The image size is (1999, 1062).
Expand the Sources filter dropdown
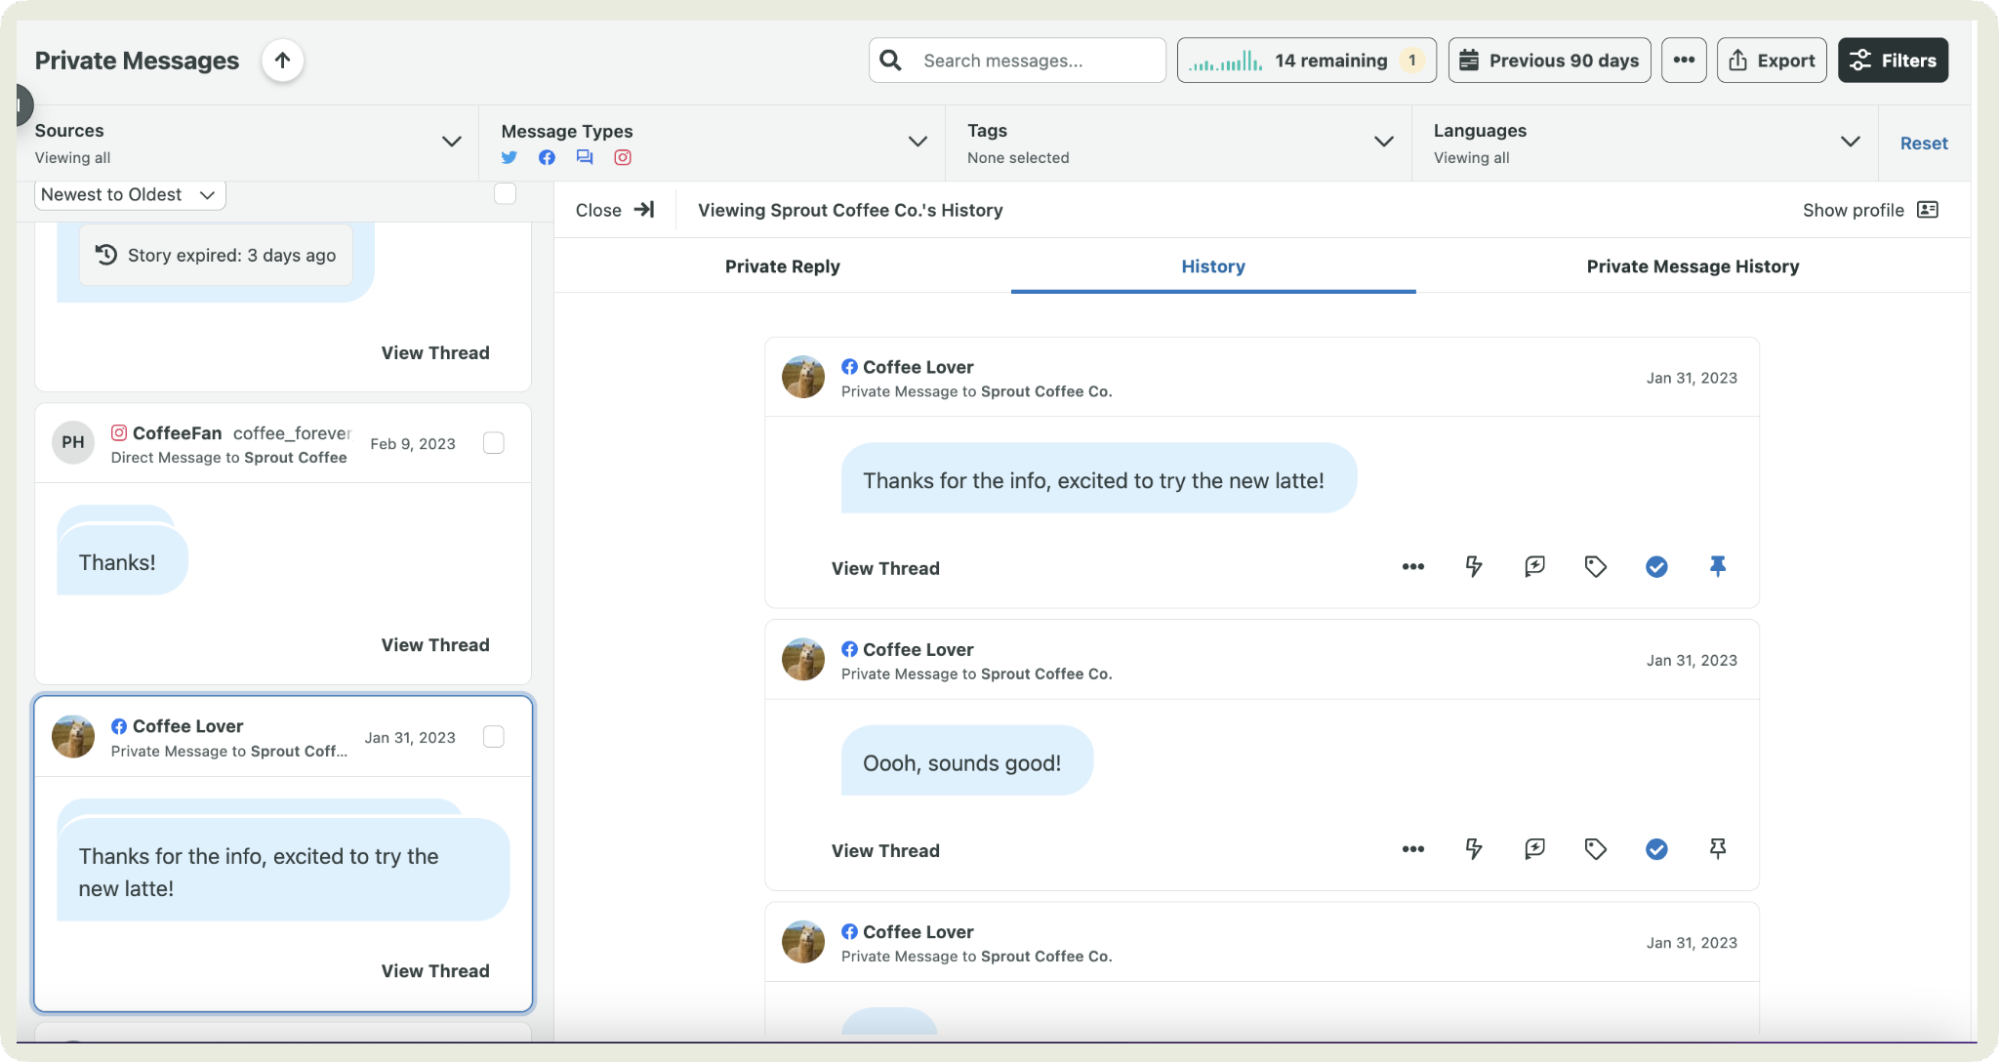click(451, 142)
